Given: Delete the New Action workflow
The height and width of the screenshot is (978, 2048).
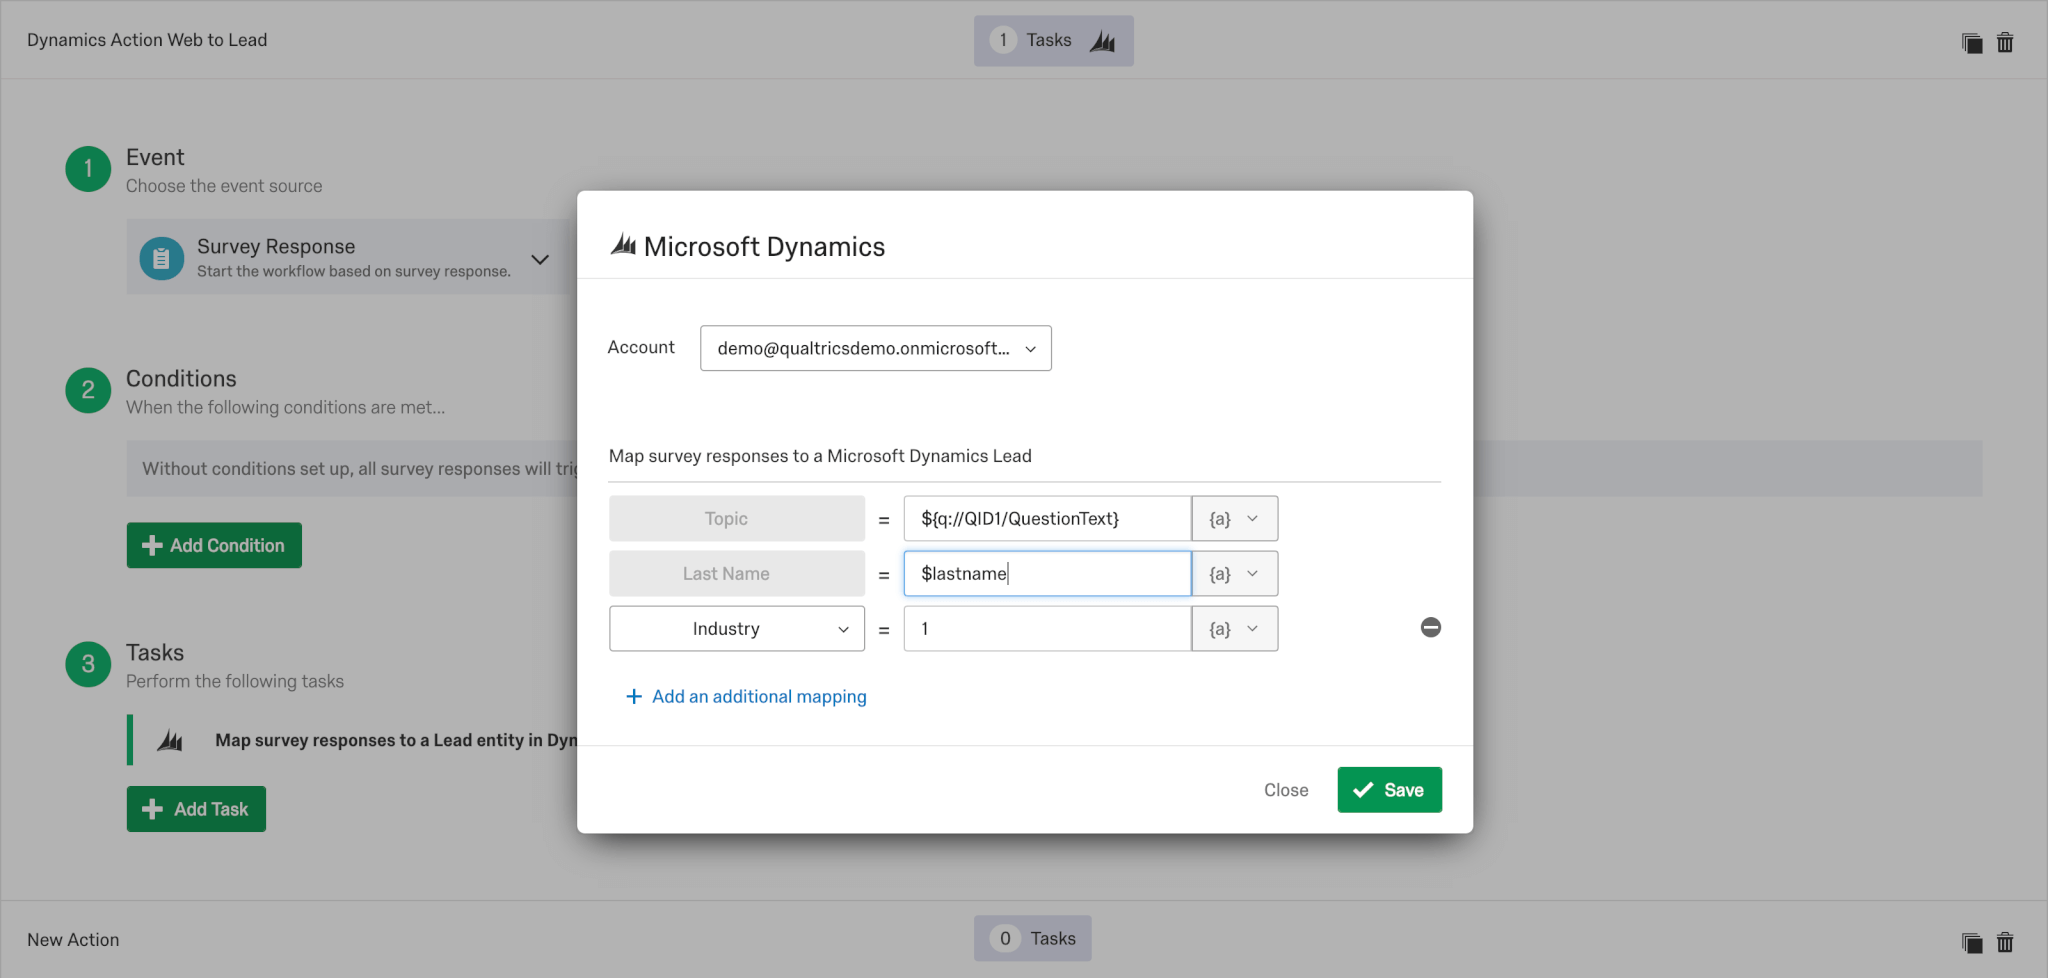Looking at the screenshot, I should point(2005,942).
